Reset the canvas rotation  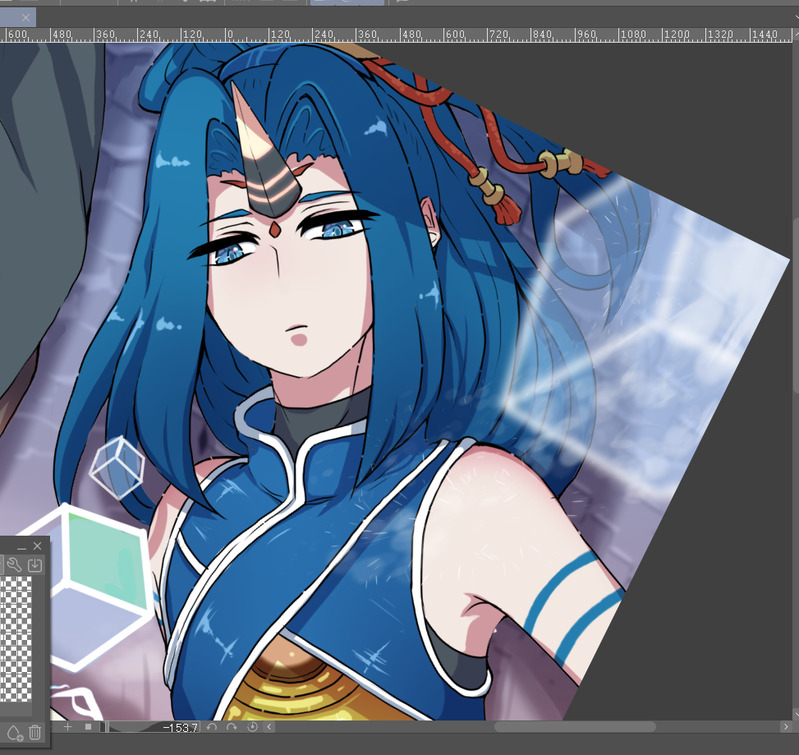click(252, 727)
